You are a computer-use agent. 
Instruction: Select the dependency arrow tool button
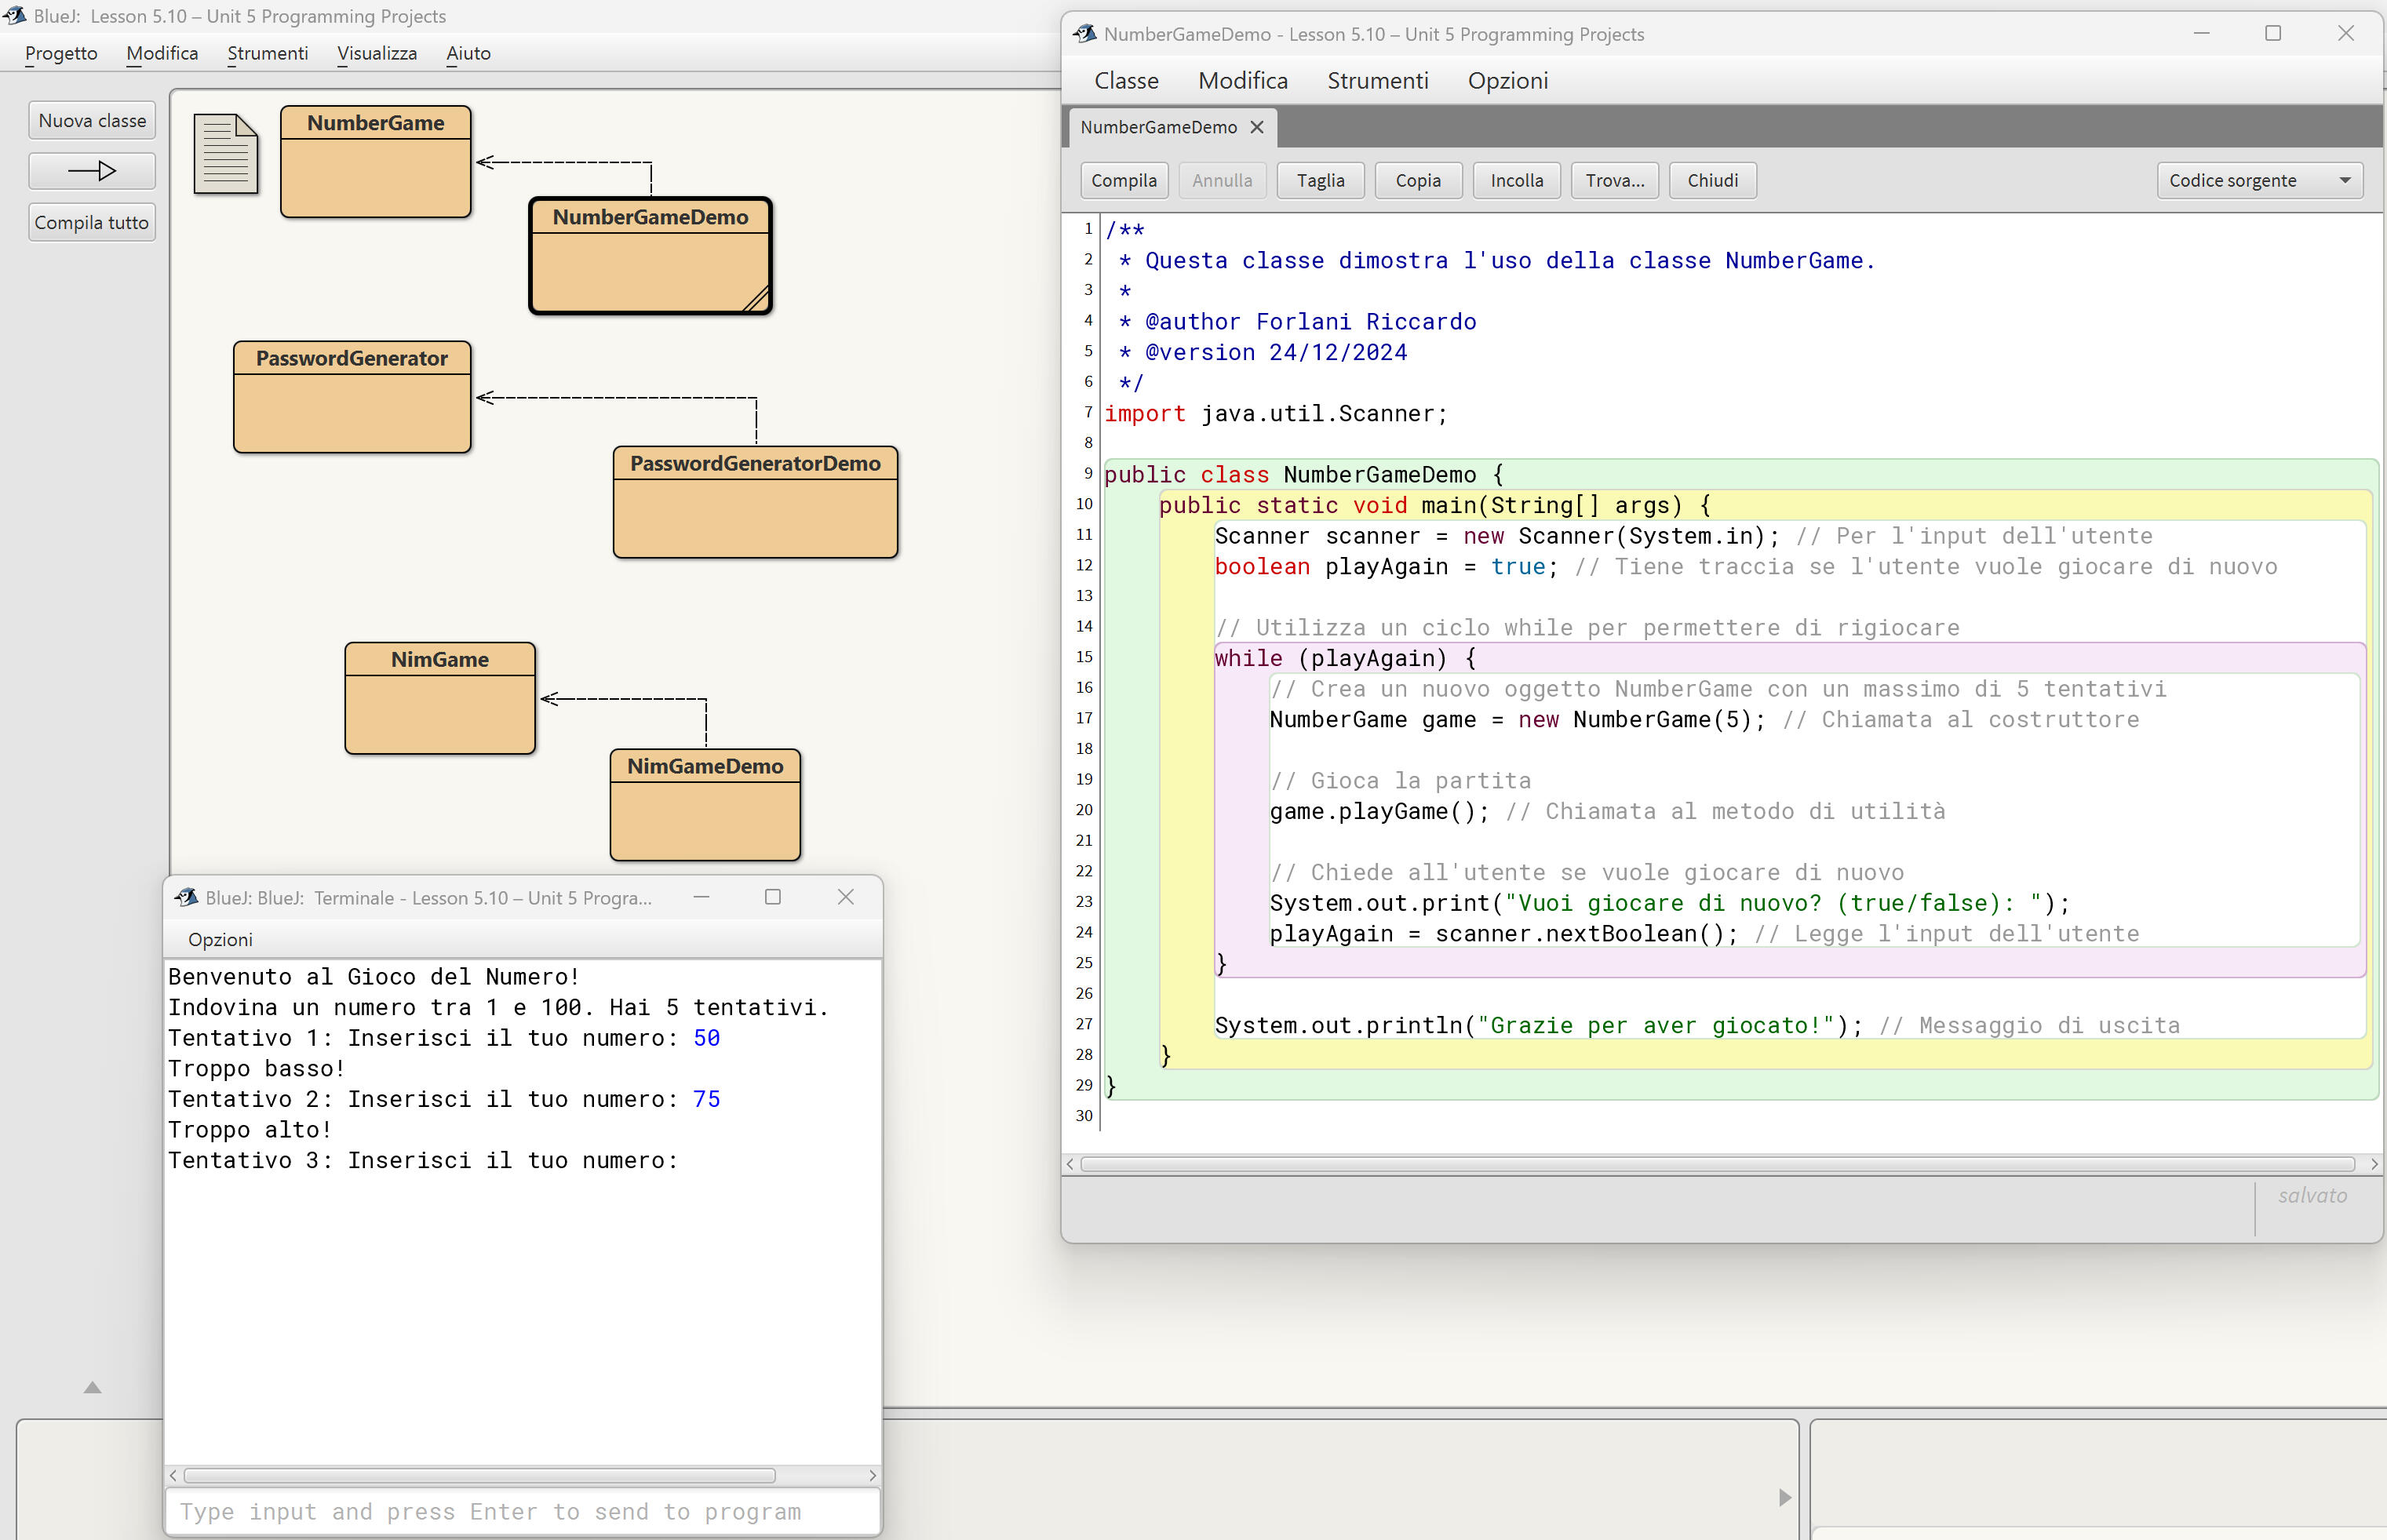[92, 171]
